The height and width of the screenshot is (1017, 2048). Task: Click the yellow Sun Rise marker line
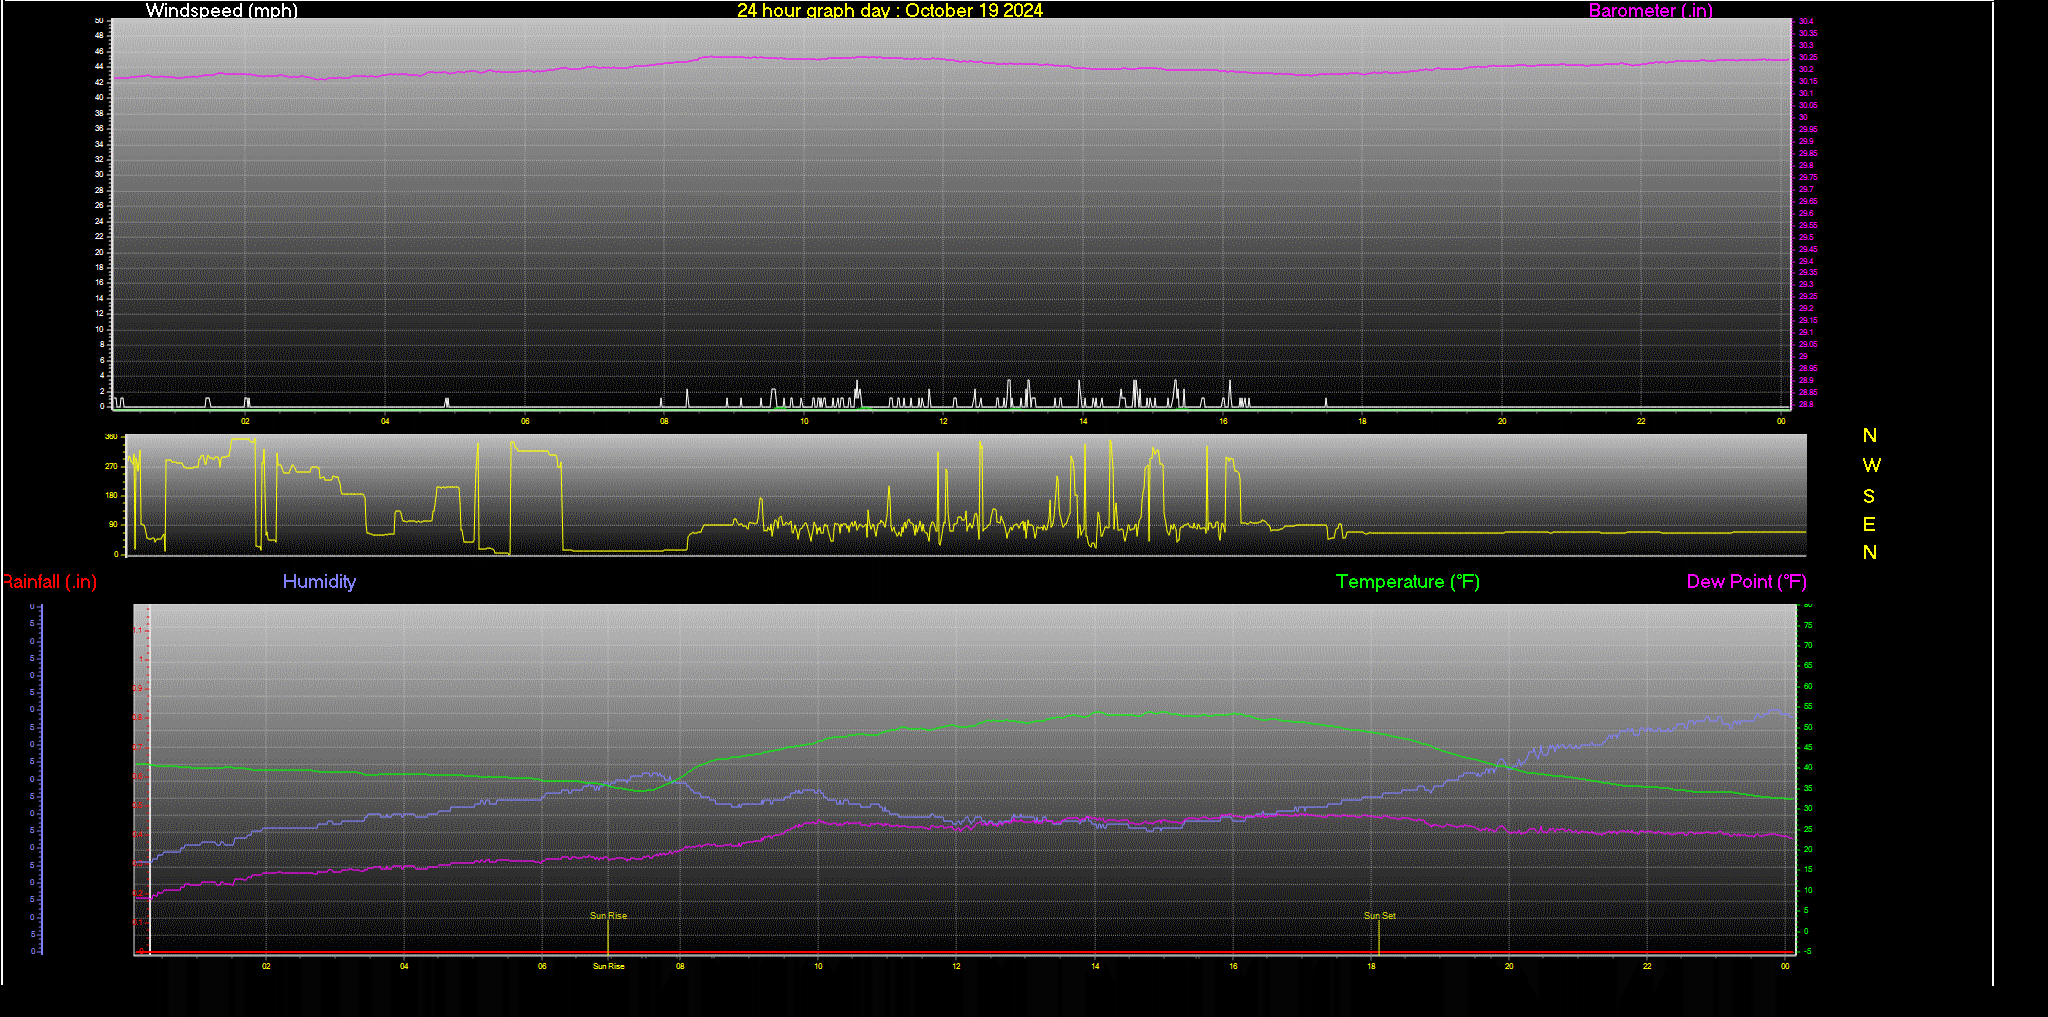pos(608,937)
